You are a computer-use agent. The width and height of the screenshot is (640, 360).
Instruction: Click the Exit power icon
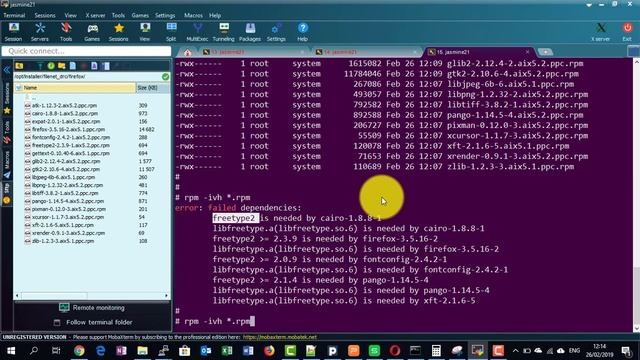point(627,32)
